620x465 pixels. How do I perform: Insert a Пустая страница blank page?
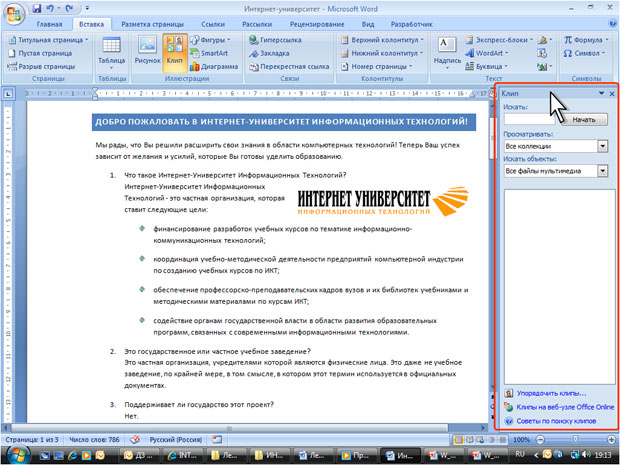(40, 53)
